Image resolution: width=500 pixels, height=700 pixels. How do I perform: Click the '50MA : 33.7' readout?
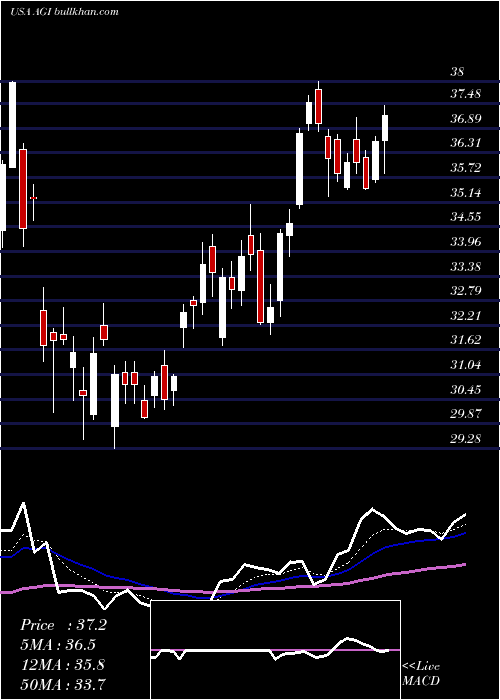tap(62, 684)
